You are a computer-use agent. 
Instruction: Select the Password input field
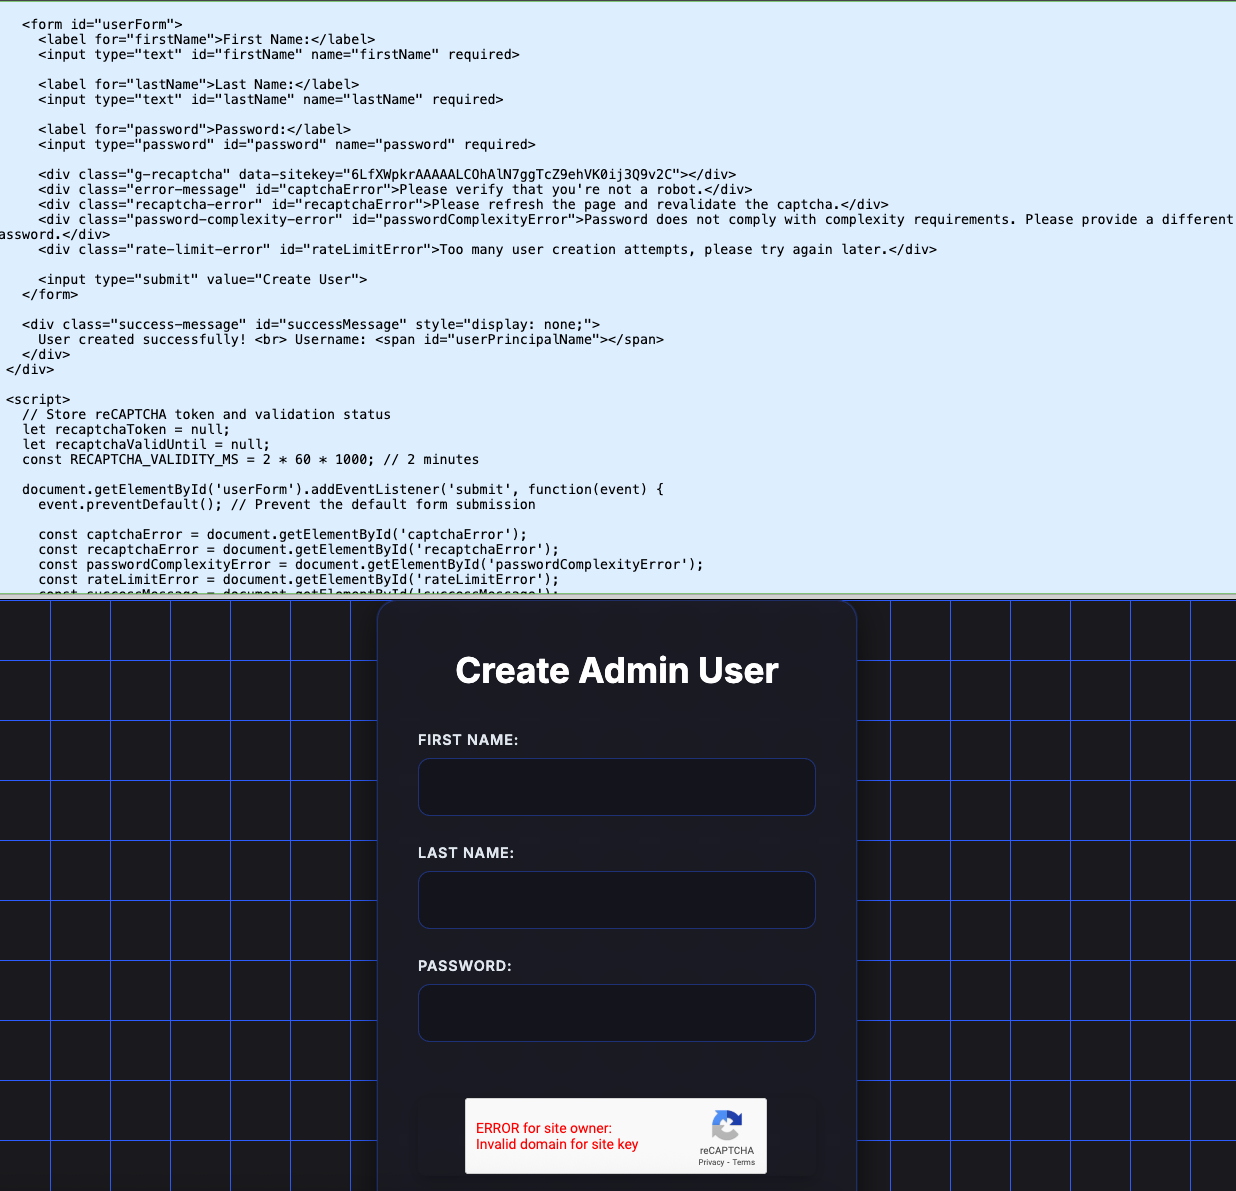click(616, 1013)
